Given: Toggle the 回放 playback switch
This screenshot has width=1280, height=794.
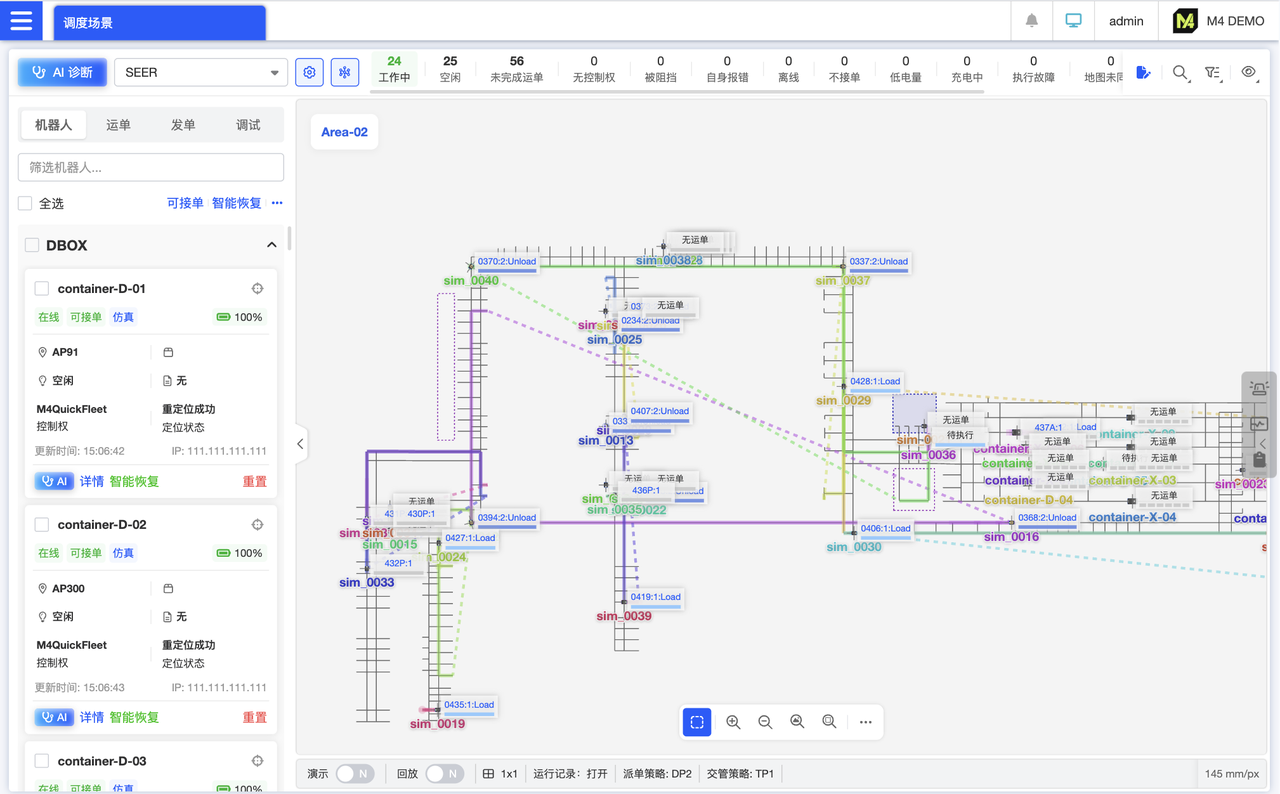Looking at the screenshot, I should pos(444,774).
